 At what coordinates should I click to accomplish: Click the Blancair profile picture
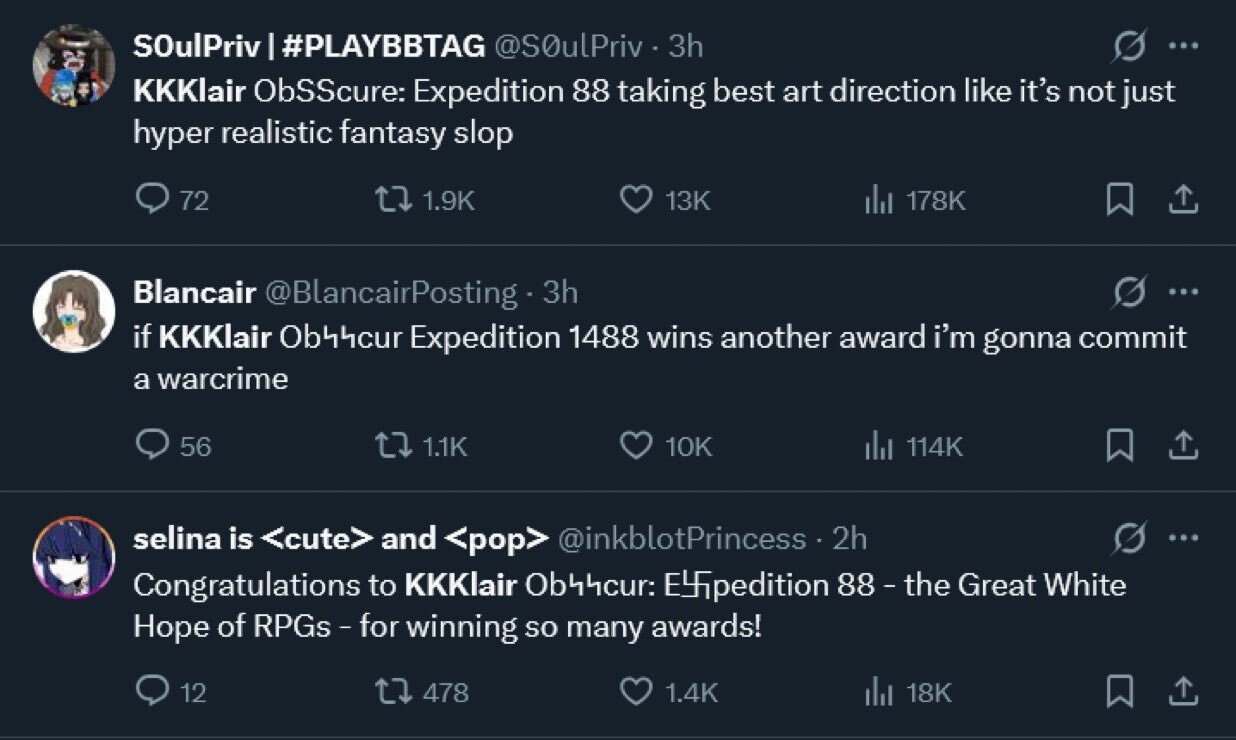pos(74,311)
